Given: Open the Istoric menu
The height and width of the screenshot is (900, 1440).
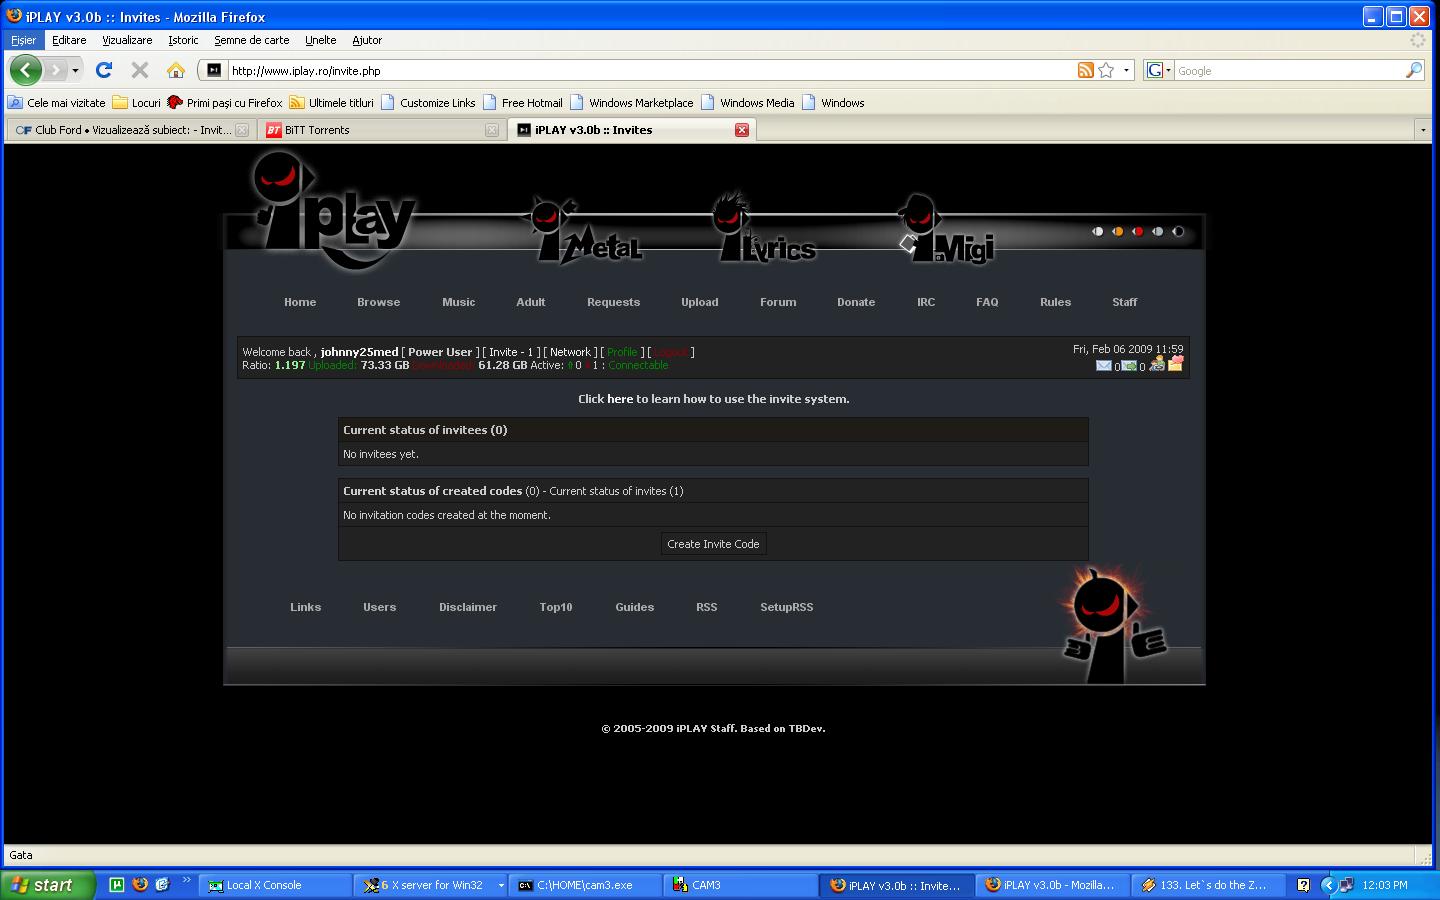Looking at the screenshot, I should pyautogui.click(x=183, y=40).
